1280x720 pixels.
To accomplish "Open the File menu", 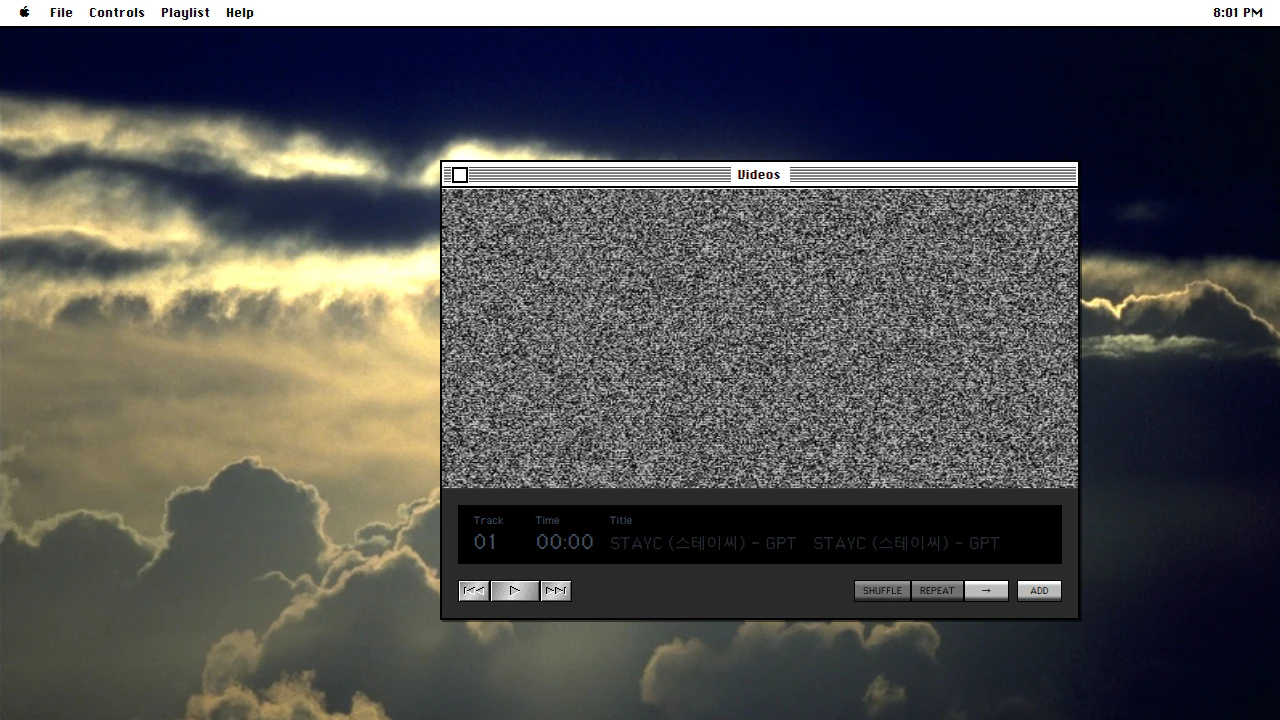I will (x=61, y=12).
